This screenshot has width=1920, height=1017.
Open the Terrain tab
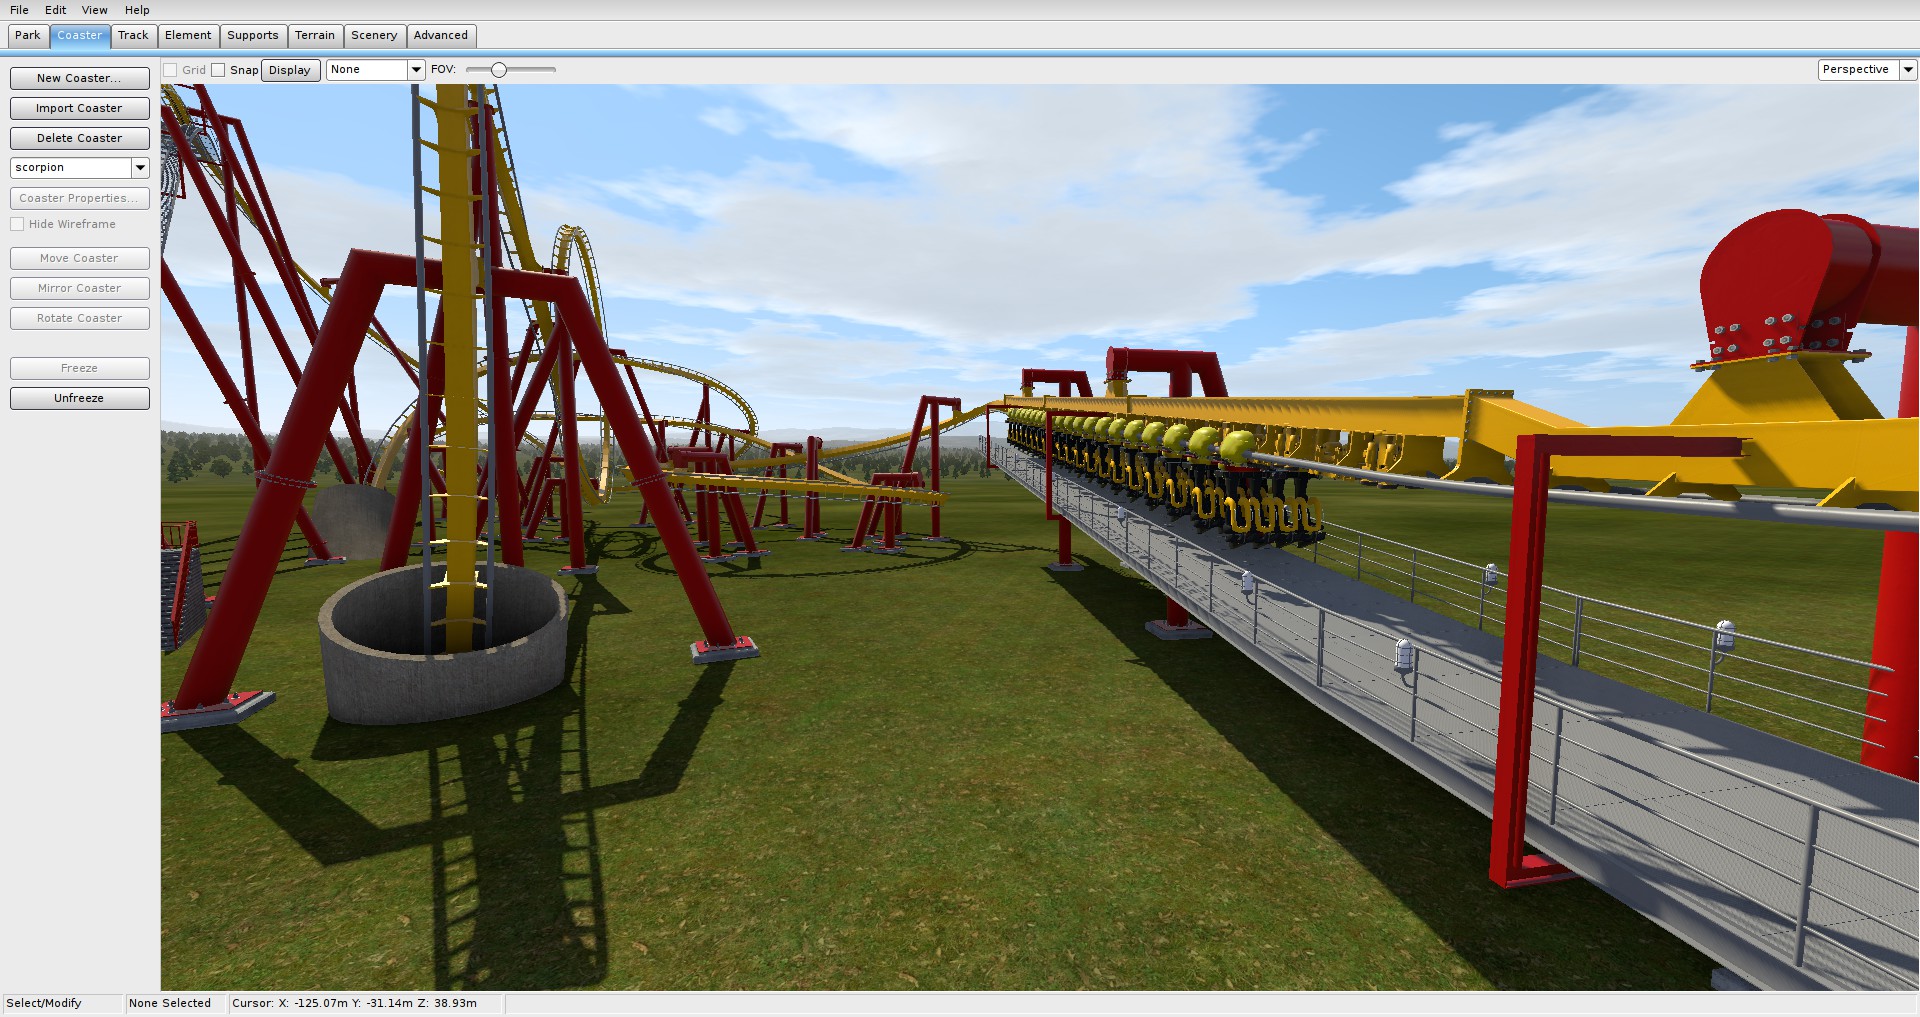315,35
